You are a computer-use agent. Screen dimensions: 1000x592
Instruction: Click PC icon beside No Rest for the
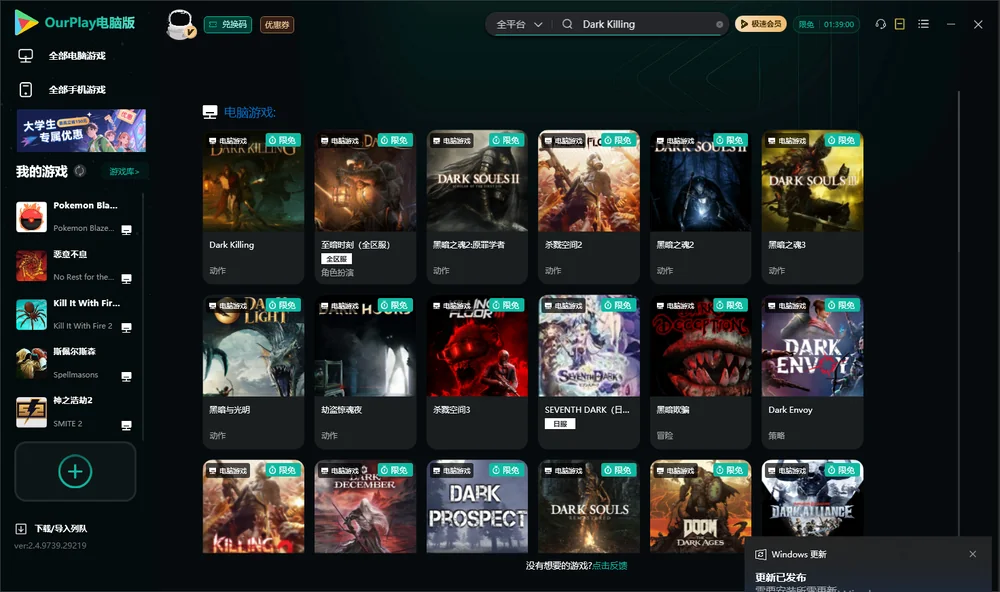(x=126, y=279)
